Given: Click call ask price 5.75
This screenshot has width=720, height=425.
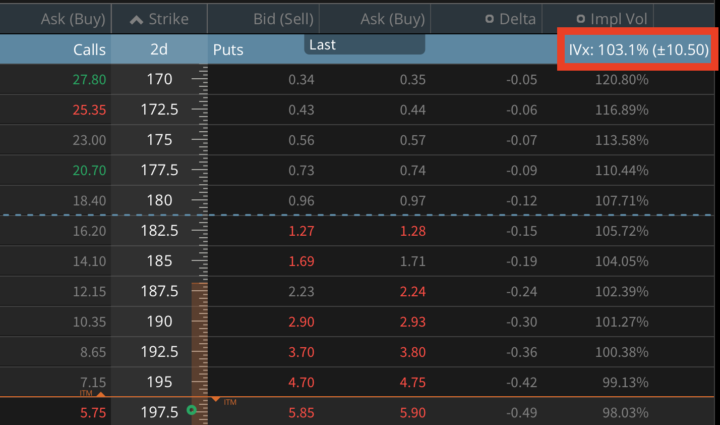Looking at the screenshot, I should point(93,413).
